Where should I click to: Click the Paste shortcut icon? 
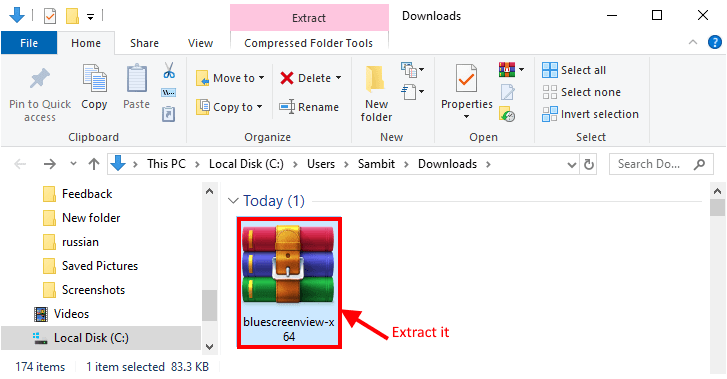(168, 114)
